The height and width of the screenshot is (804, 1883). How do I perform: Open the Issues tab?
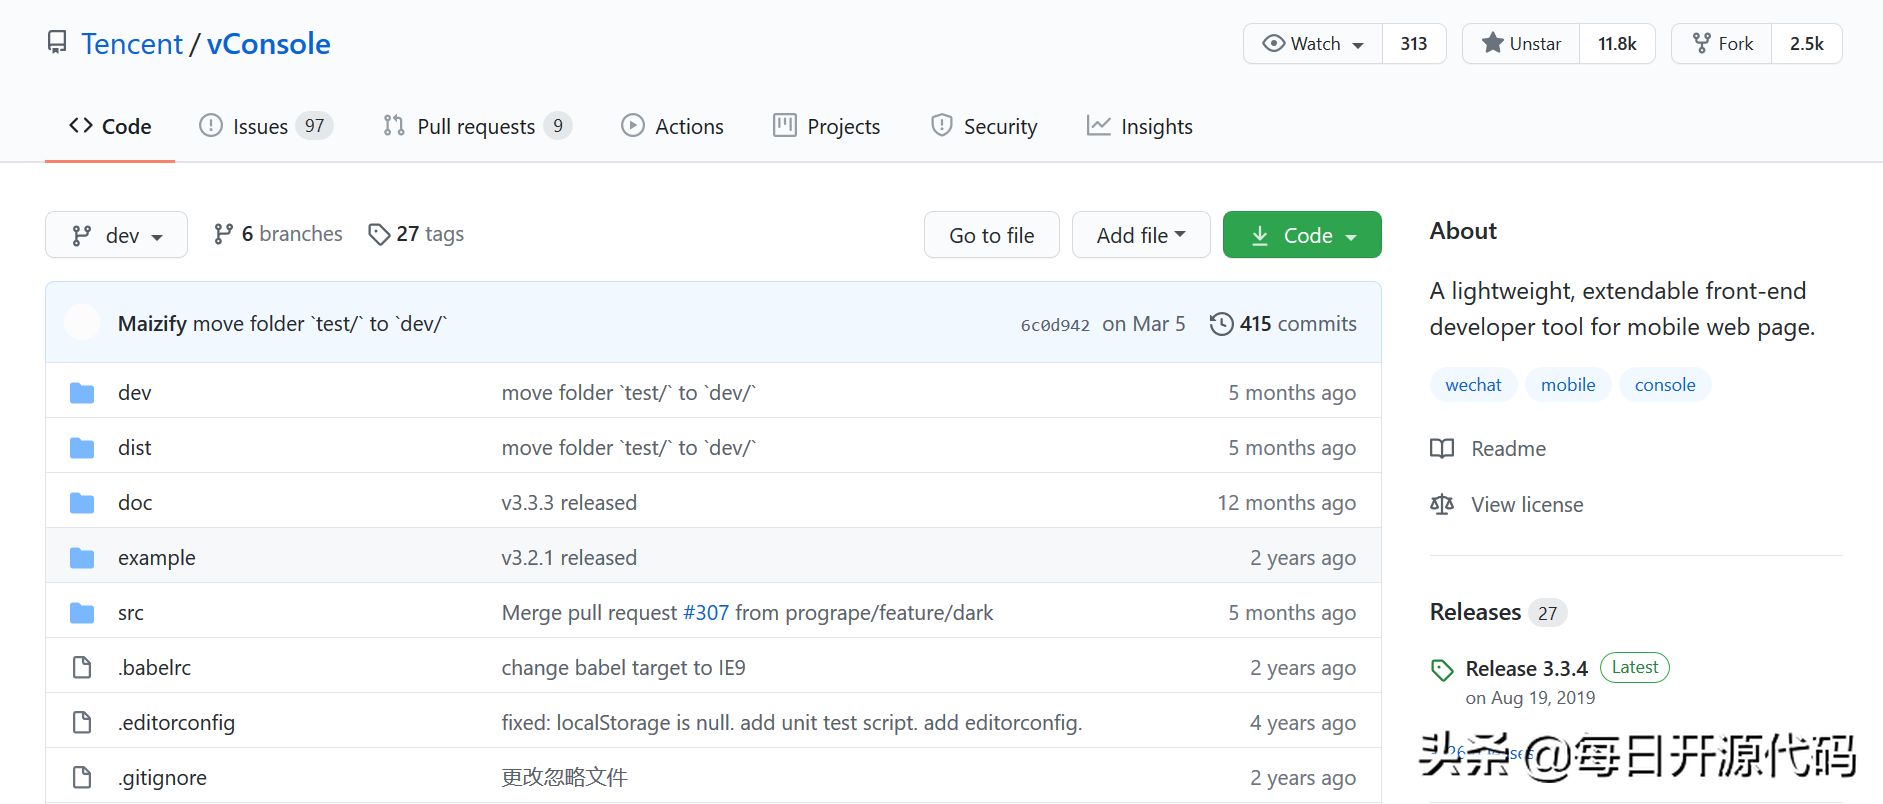tap(266, 126)
